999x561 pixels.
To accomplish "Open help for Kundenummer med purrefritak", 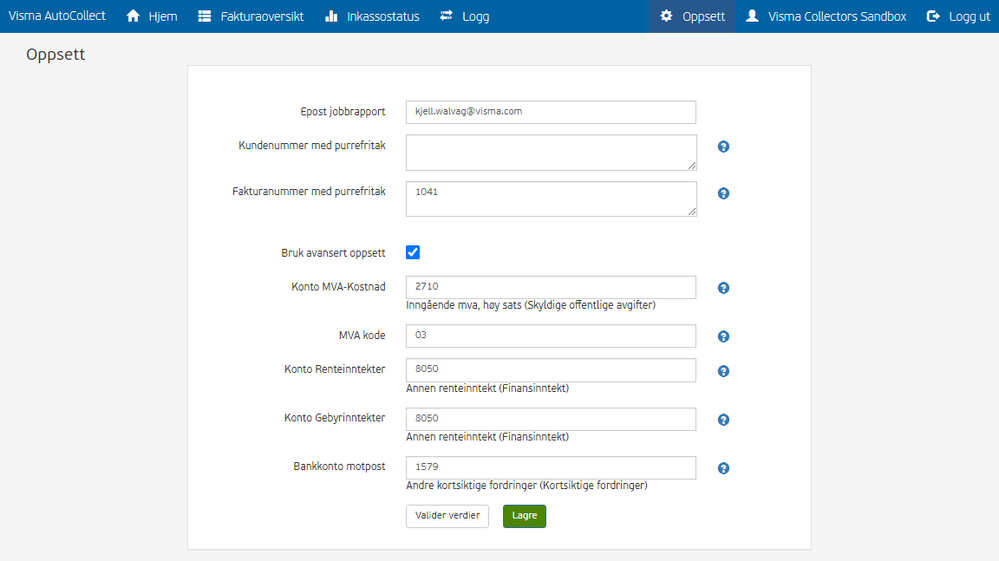I will pos(723,146).
